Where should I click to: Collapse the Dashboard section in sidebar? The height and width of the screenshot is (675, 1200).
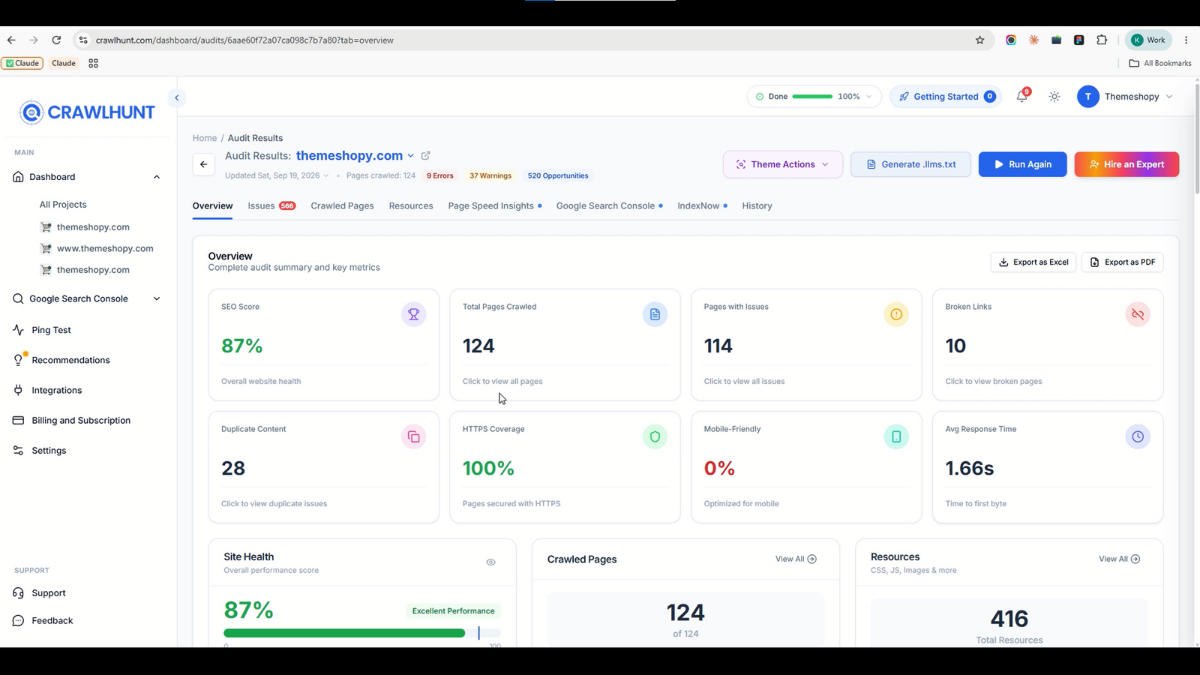[x=157, y=177]
